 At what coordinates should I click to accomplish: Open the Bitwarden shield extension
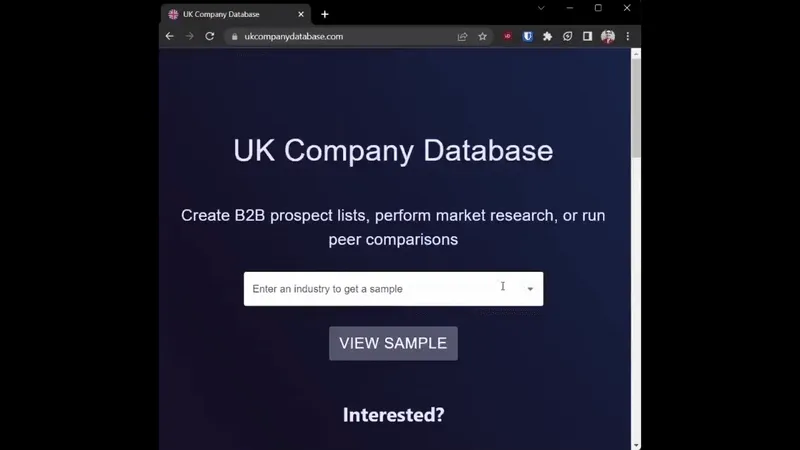[x=528, y=36]
